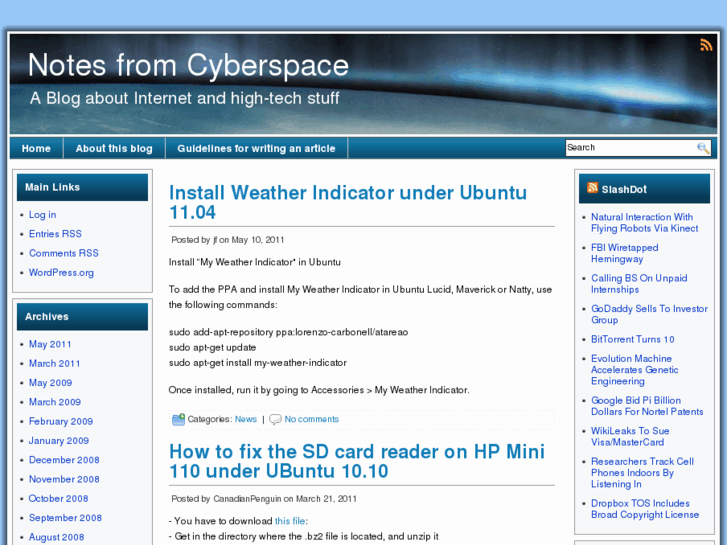The height and width of the screenshot is (545, 727).
Task: Open May 2009 archive
Action: click(50, 383)
